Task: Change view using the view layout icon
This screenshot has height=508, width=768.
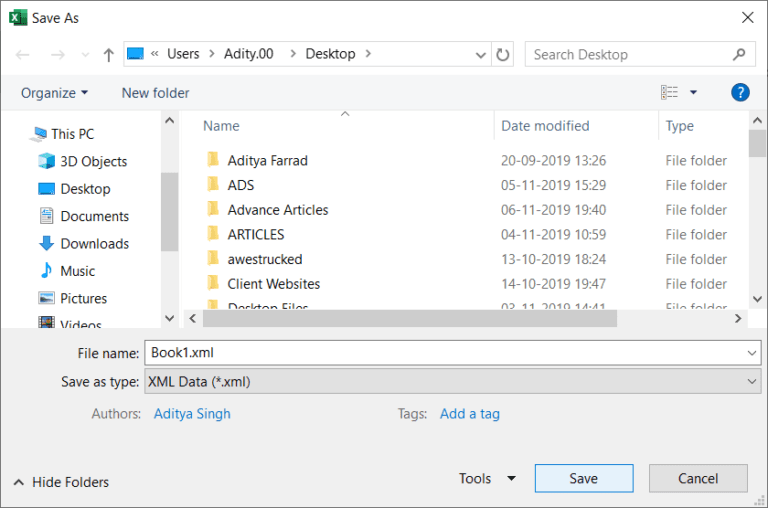Action: click(x=670, y=92)
